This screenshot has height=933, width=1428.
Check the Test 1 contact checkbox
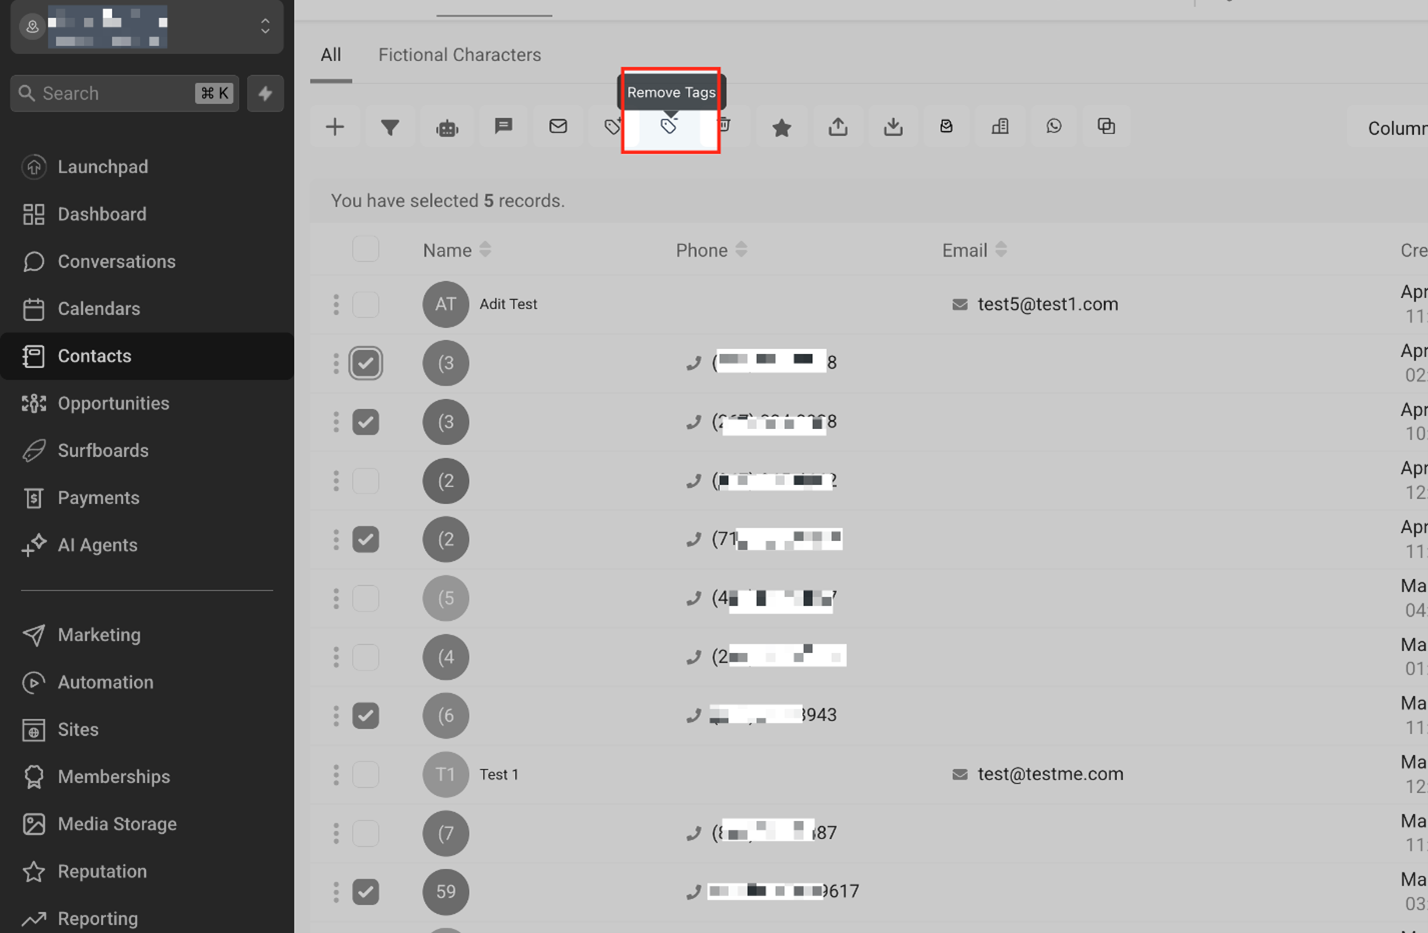click(366, 774)
